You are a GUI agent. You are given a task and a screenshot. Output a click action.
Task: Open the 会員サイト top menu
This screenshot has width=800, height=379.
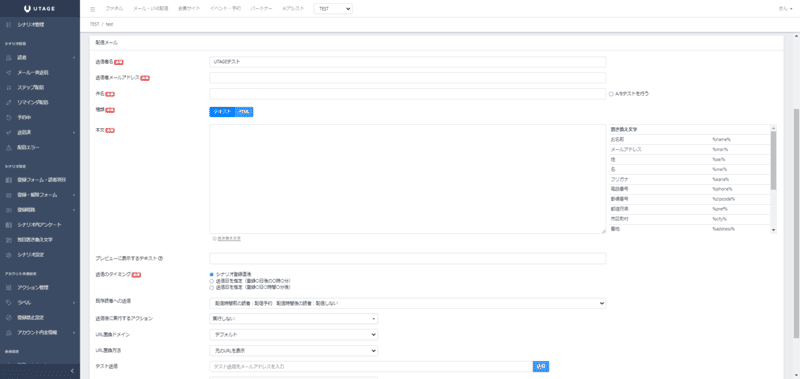click(x=189, y=9)
